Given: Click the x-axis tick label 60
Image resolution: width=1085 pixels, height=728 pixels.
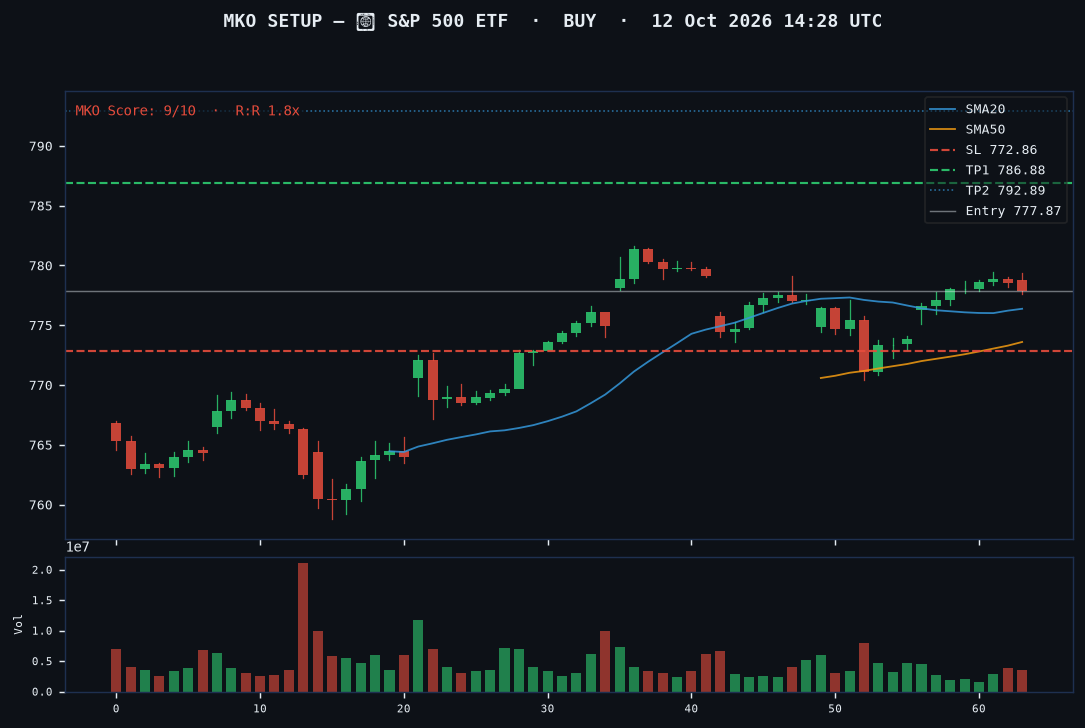Looking at the screenshot, I should (979, 709).
